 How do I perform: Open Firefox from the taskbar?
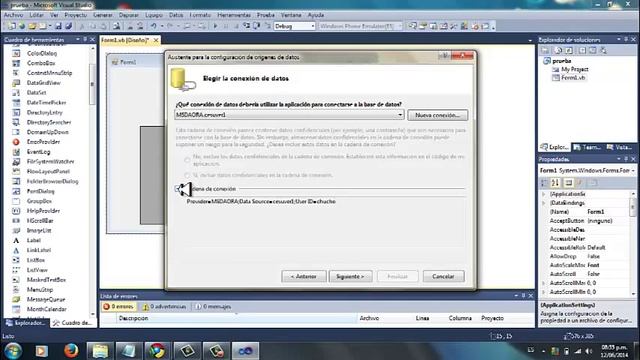point(71,351)
